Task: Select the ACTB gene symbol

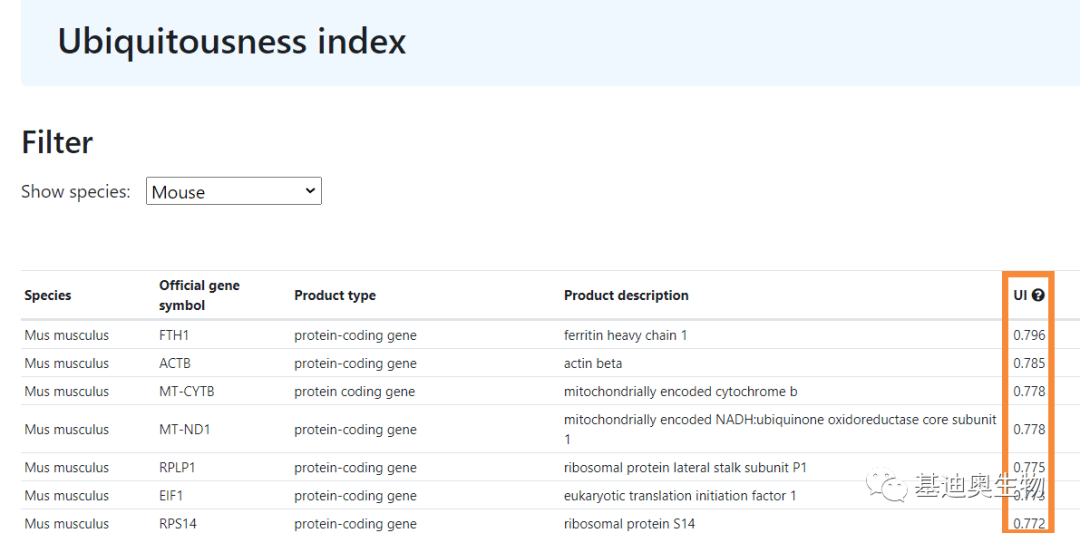Action: click(x=175, y=363)
